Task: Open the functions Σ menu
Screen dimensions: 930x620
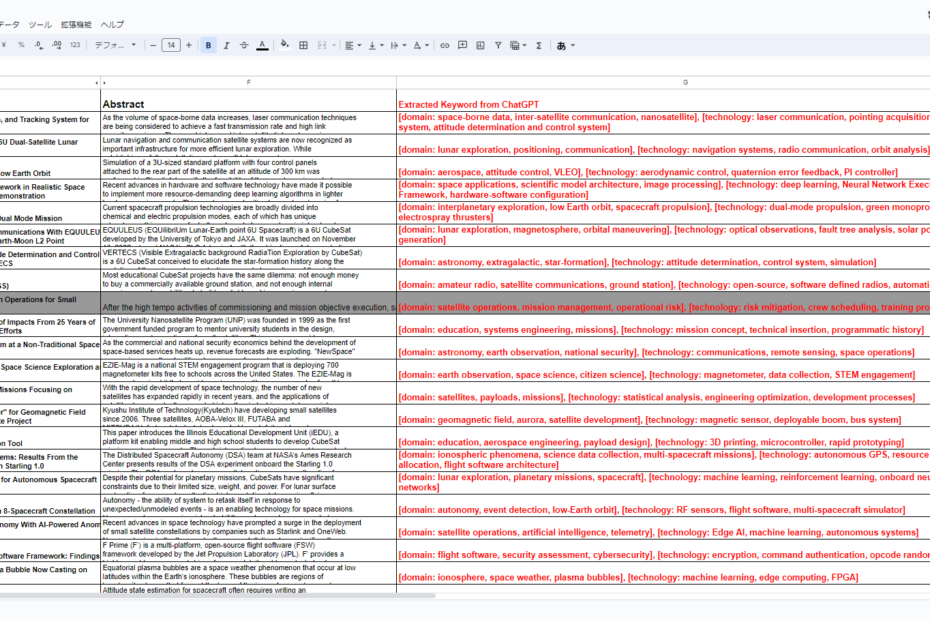Action: (539, 45)
